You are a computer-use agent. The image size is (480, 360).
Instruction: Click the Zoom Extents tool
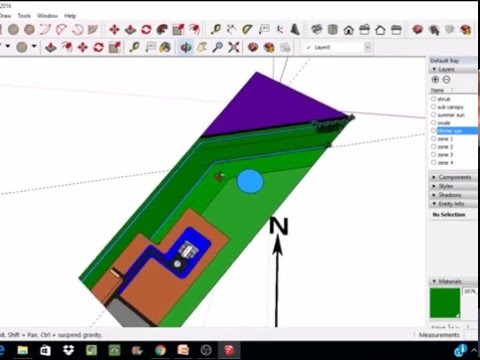click(x=234, y=47)
